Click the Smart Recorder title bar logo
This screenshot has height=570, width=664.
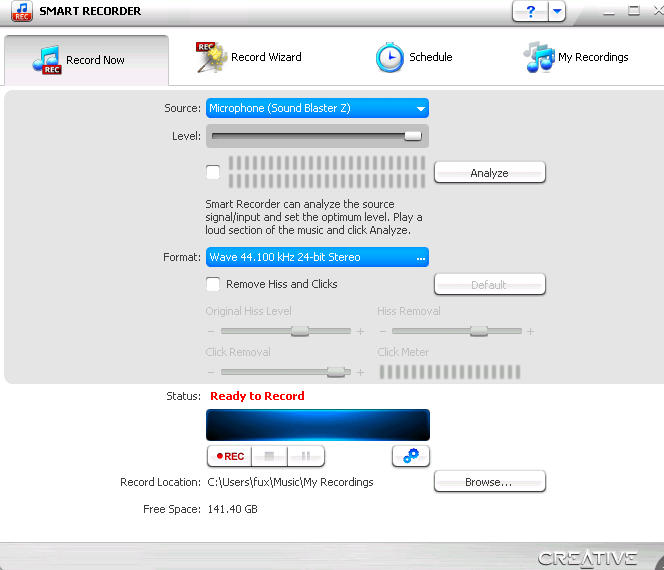pyautogui.click(x=20, y=11)
